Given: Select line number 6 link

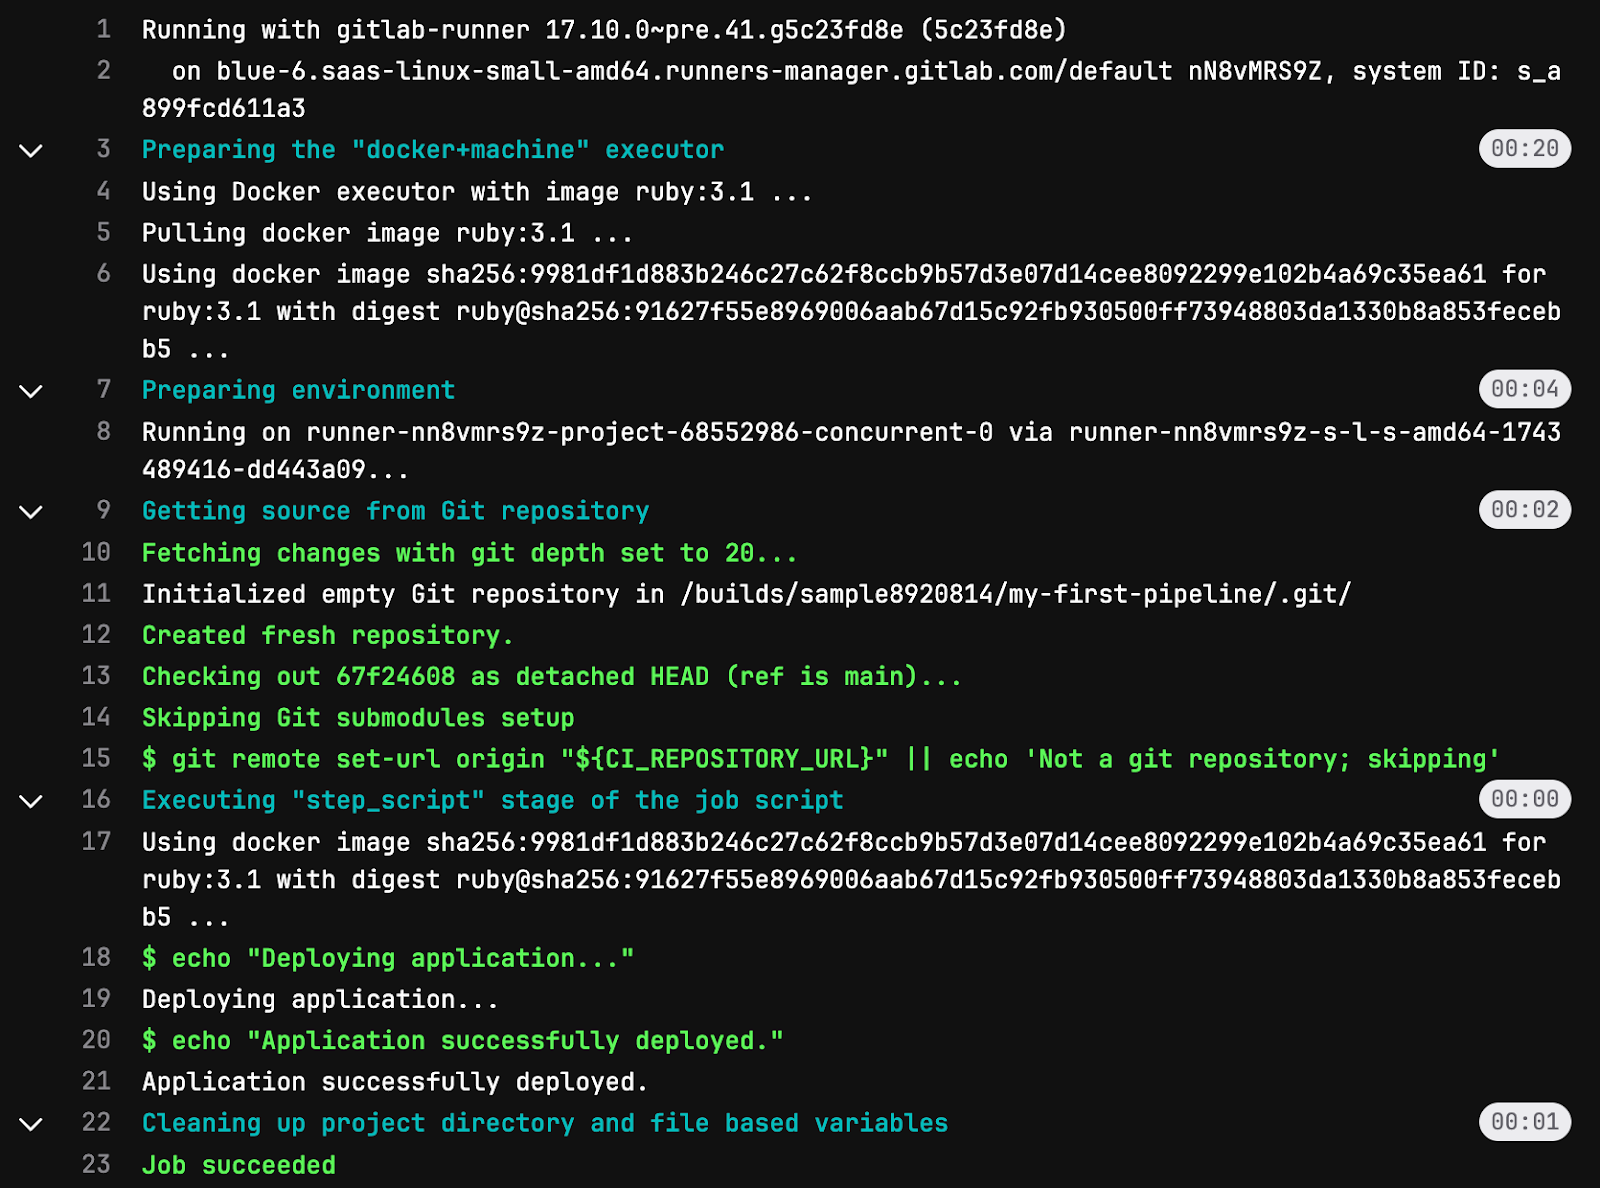Looking at the screenshot, I should coord(103,273).
